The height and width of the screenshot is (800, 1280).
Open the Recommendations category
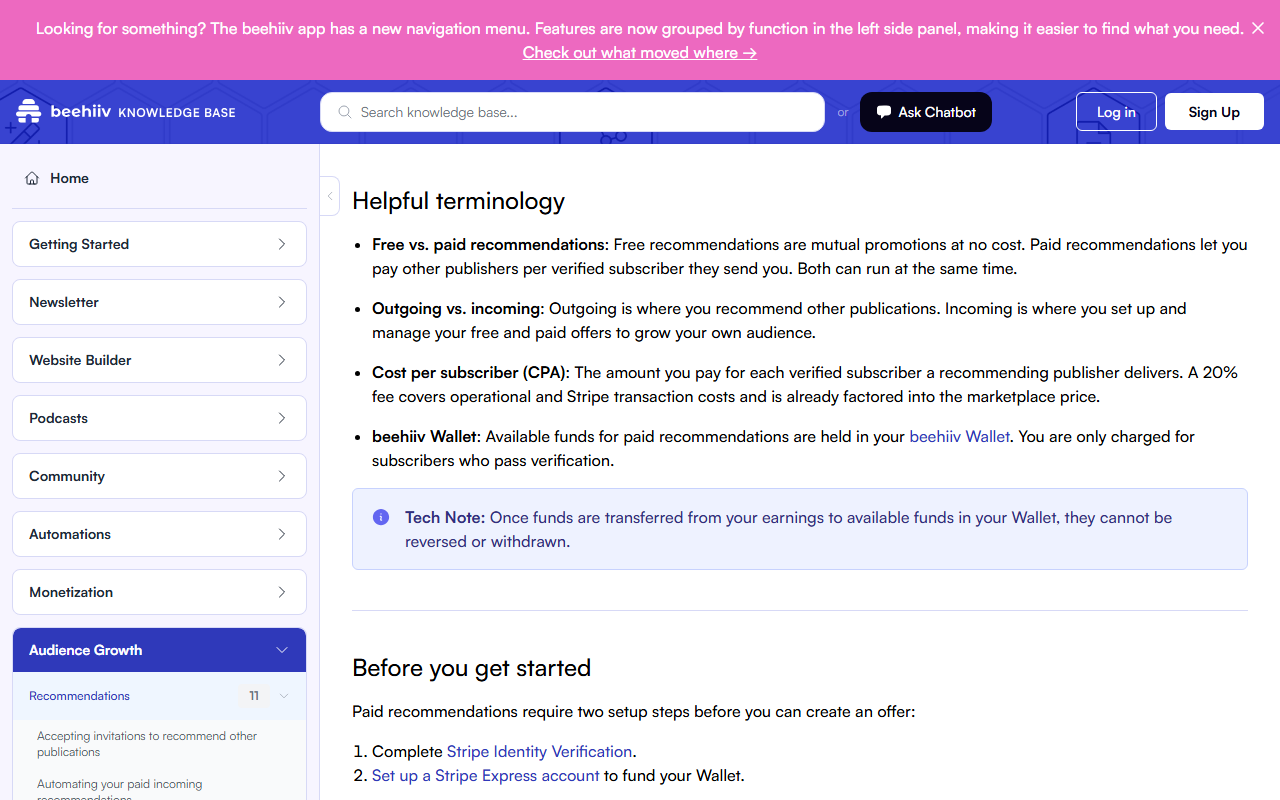click(80, 696)
